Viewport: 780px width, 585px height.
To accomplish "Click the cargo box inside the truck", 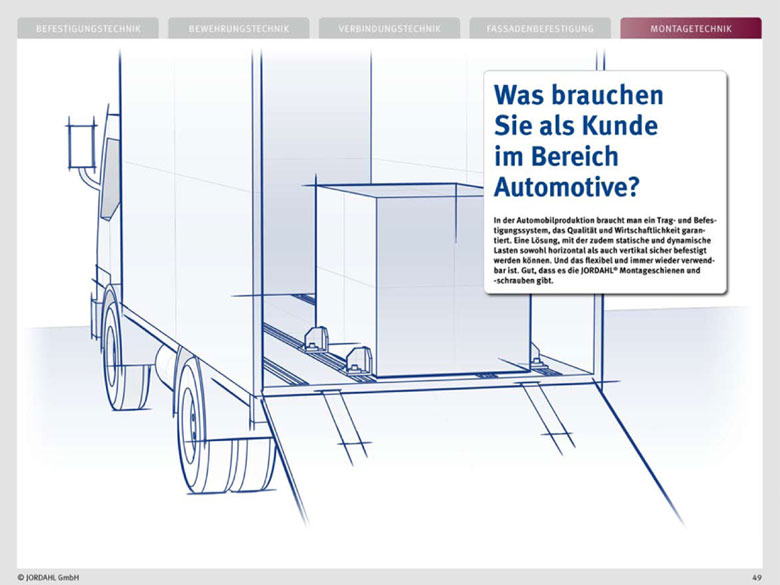I will 420,270.
